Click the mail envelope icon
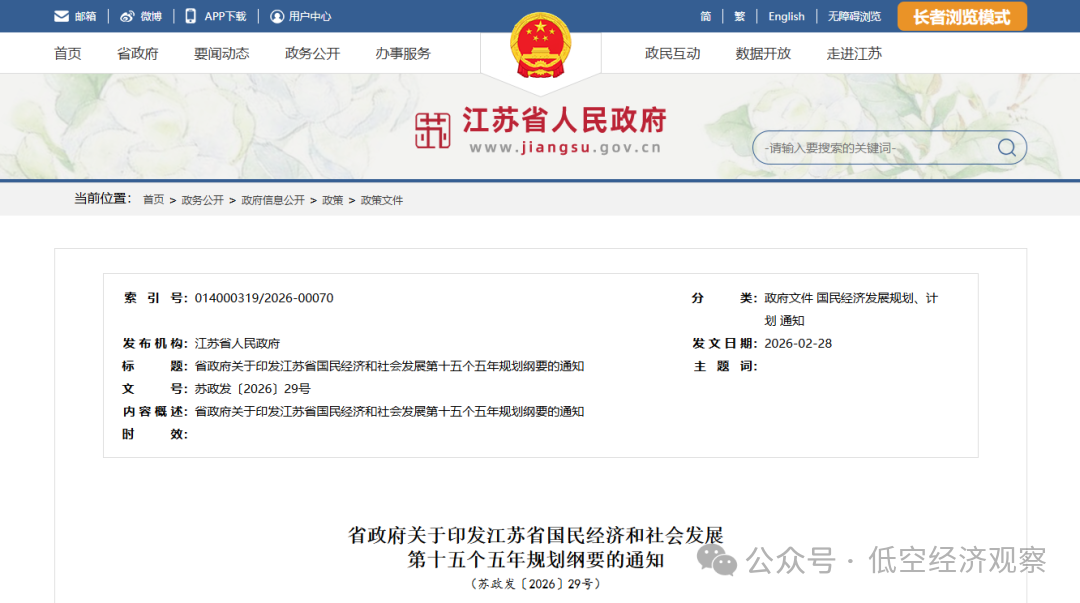 (x=62, y=17)
